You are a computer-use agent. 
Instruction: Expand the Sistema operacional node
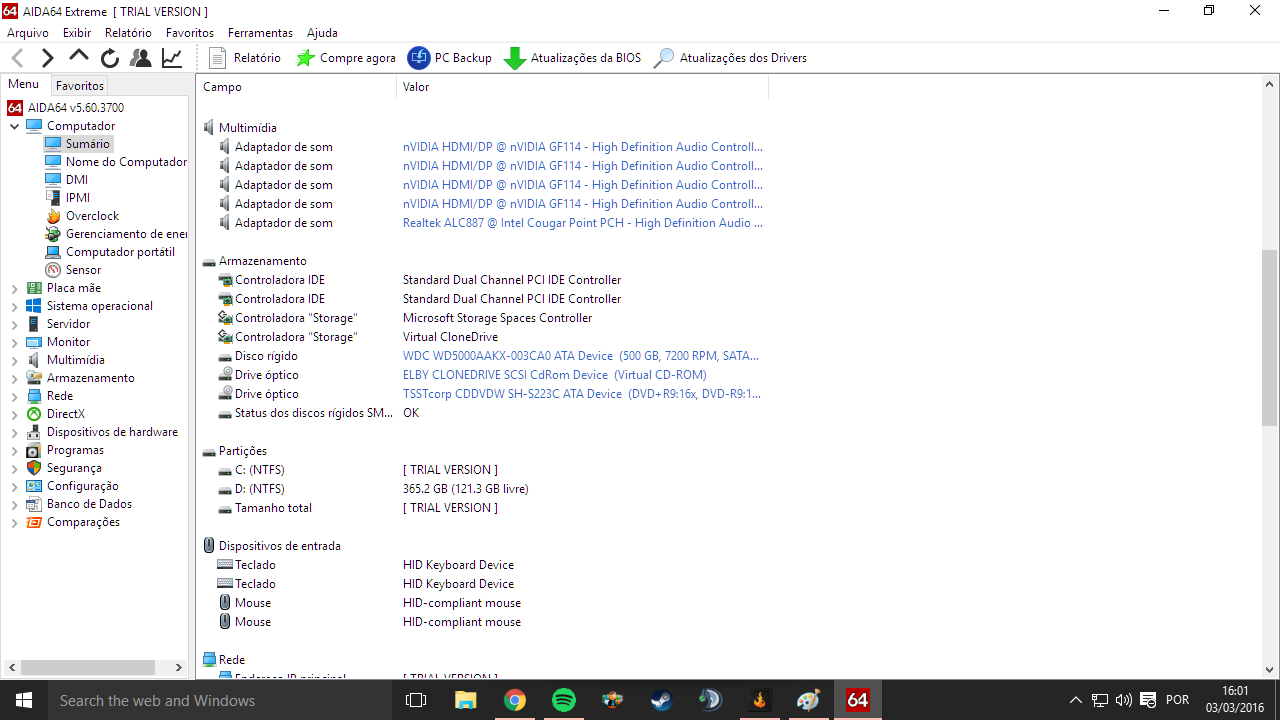15,306
